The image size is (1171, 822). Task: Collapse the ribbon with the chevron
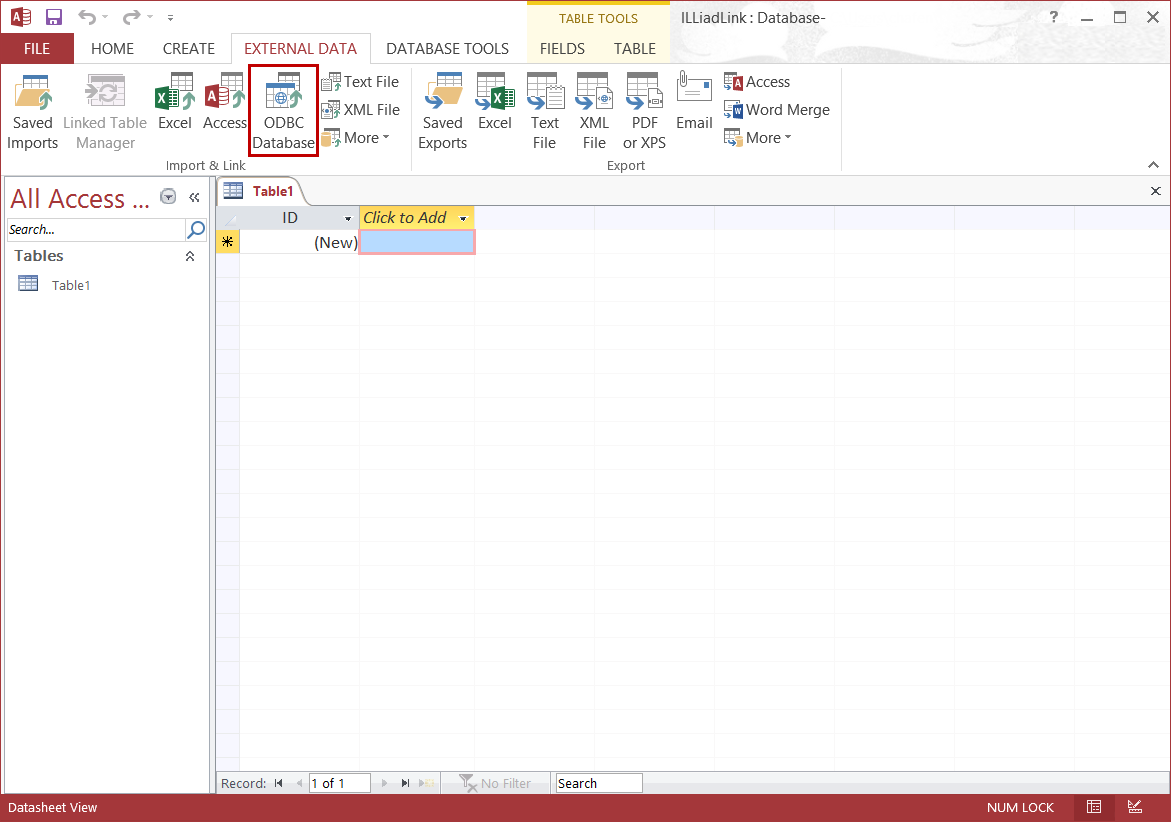pos(1153,164)
